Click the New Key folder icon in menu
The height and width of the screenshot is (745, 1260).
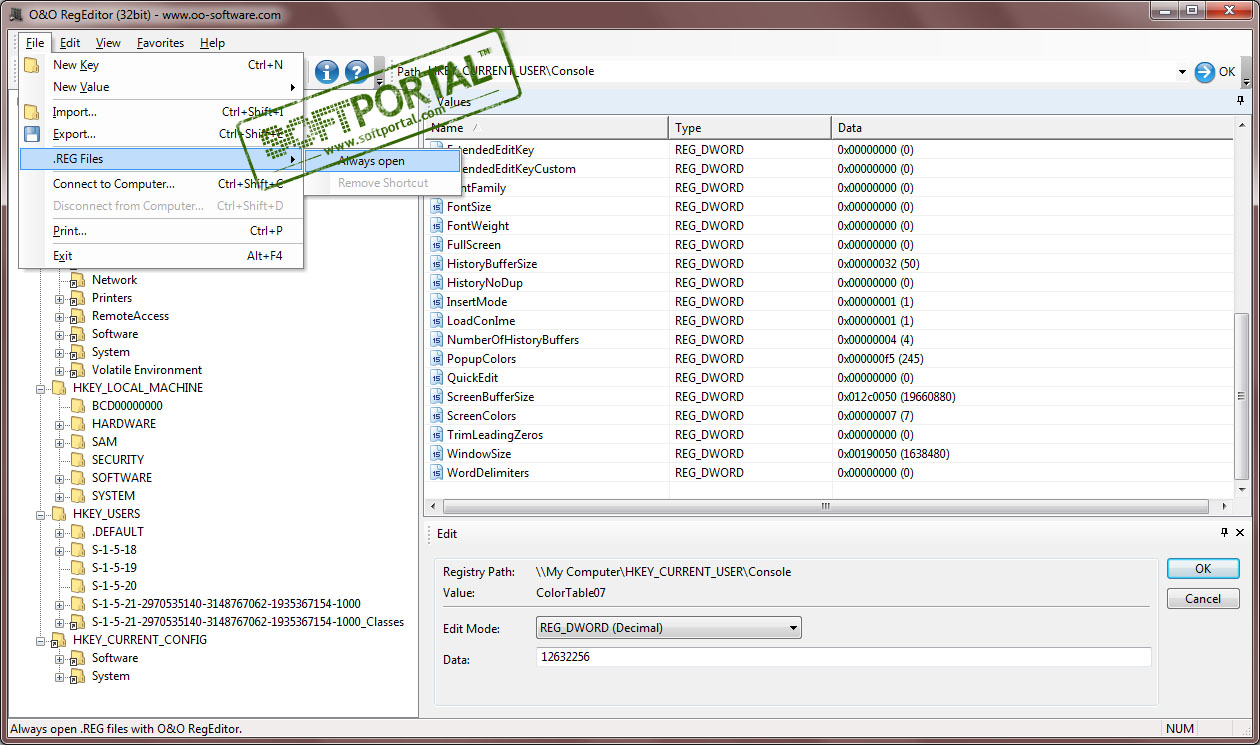pyautogui.click(x=32, y=65)
